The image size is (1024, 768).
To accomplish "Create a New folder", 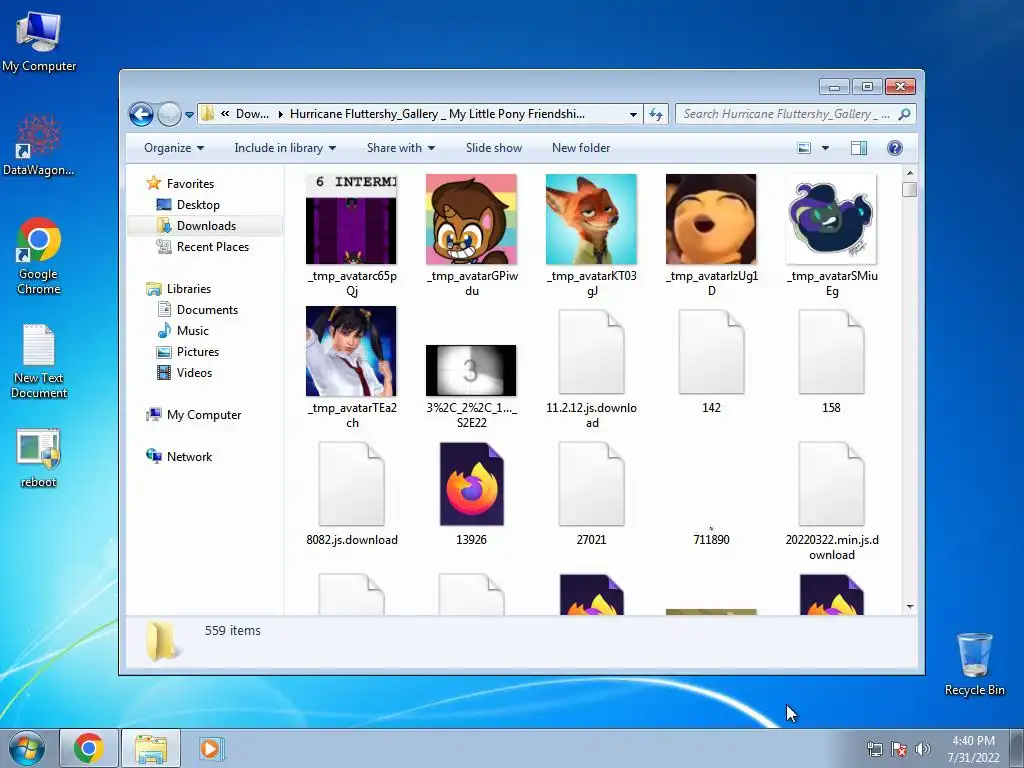I will point(581,148).
